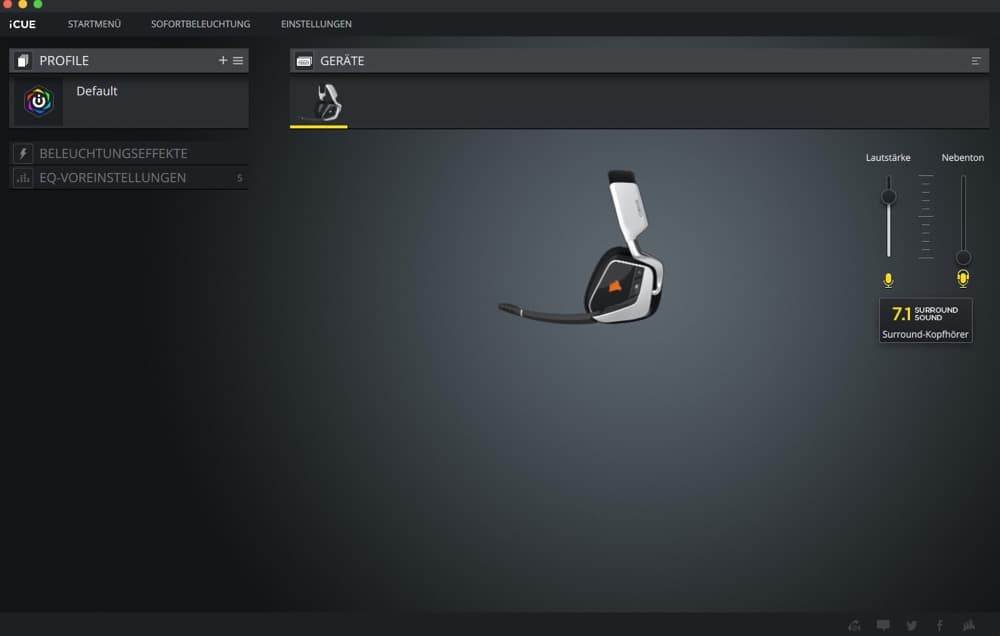Viewport: 1000px width, 636px height.
Task: Open the profile list menu icon
Action: (x=238, y=61)
